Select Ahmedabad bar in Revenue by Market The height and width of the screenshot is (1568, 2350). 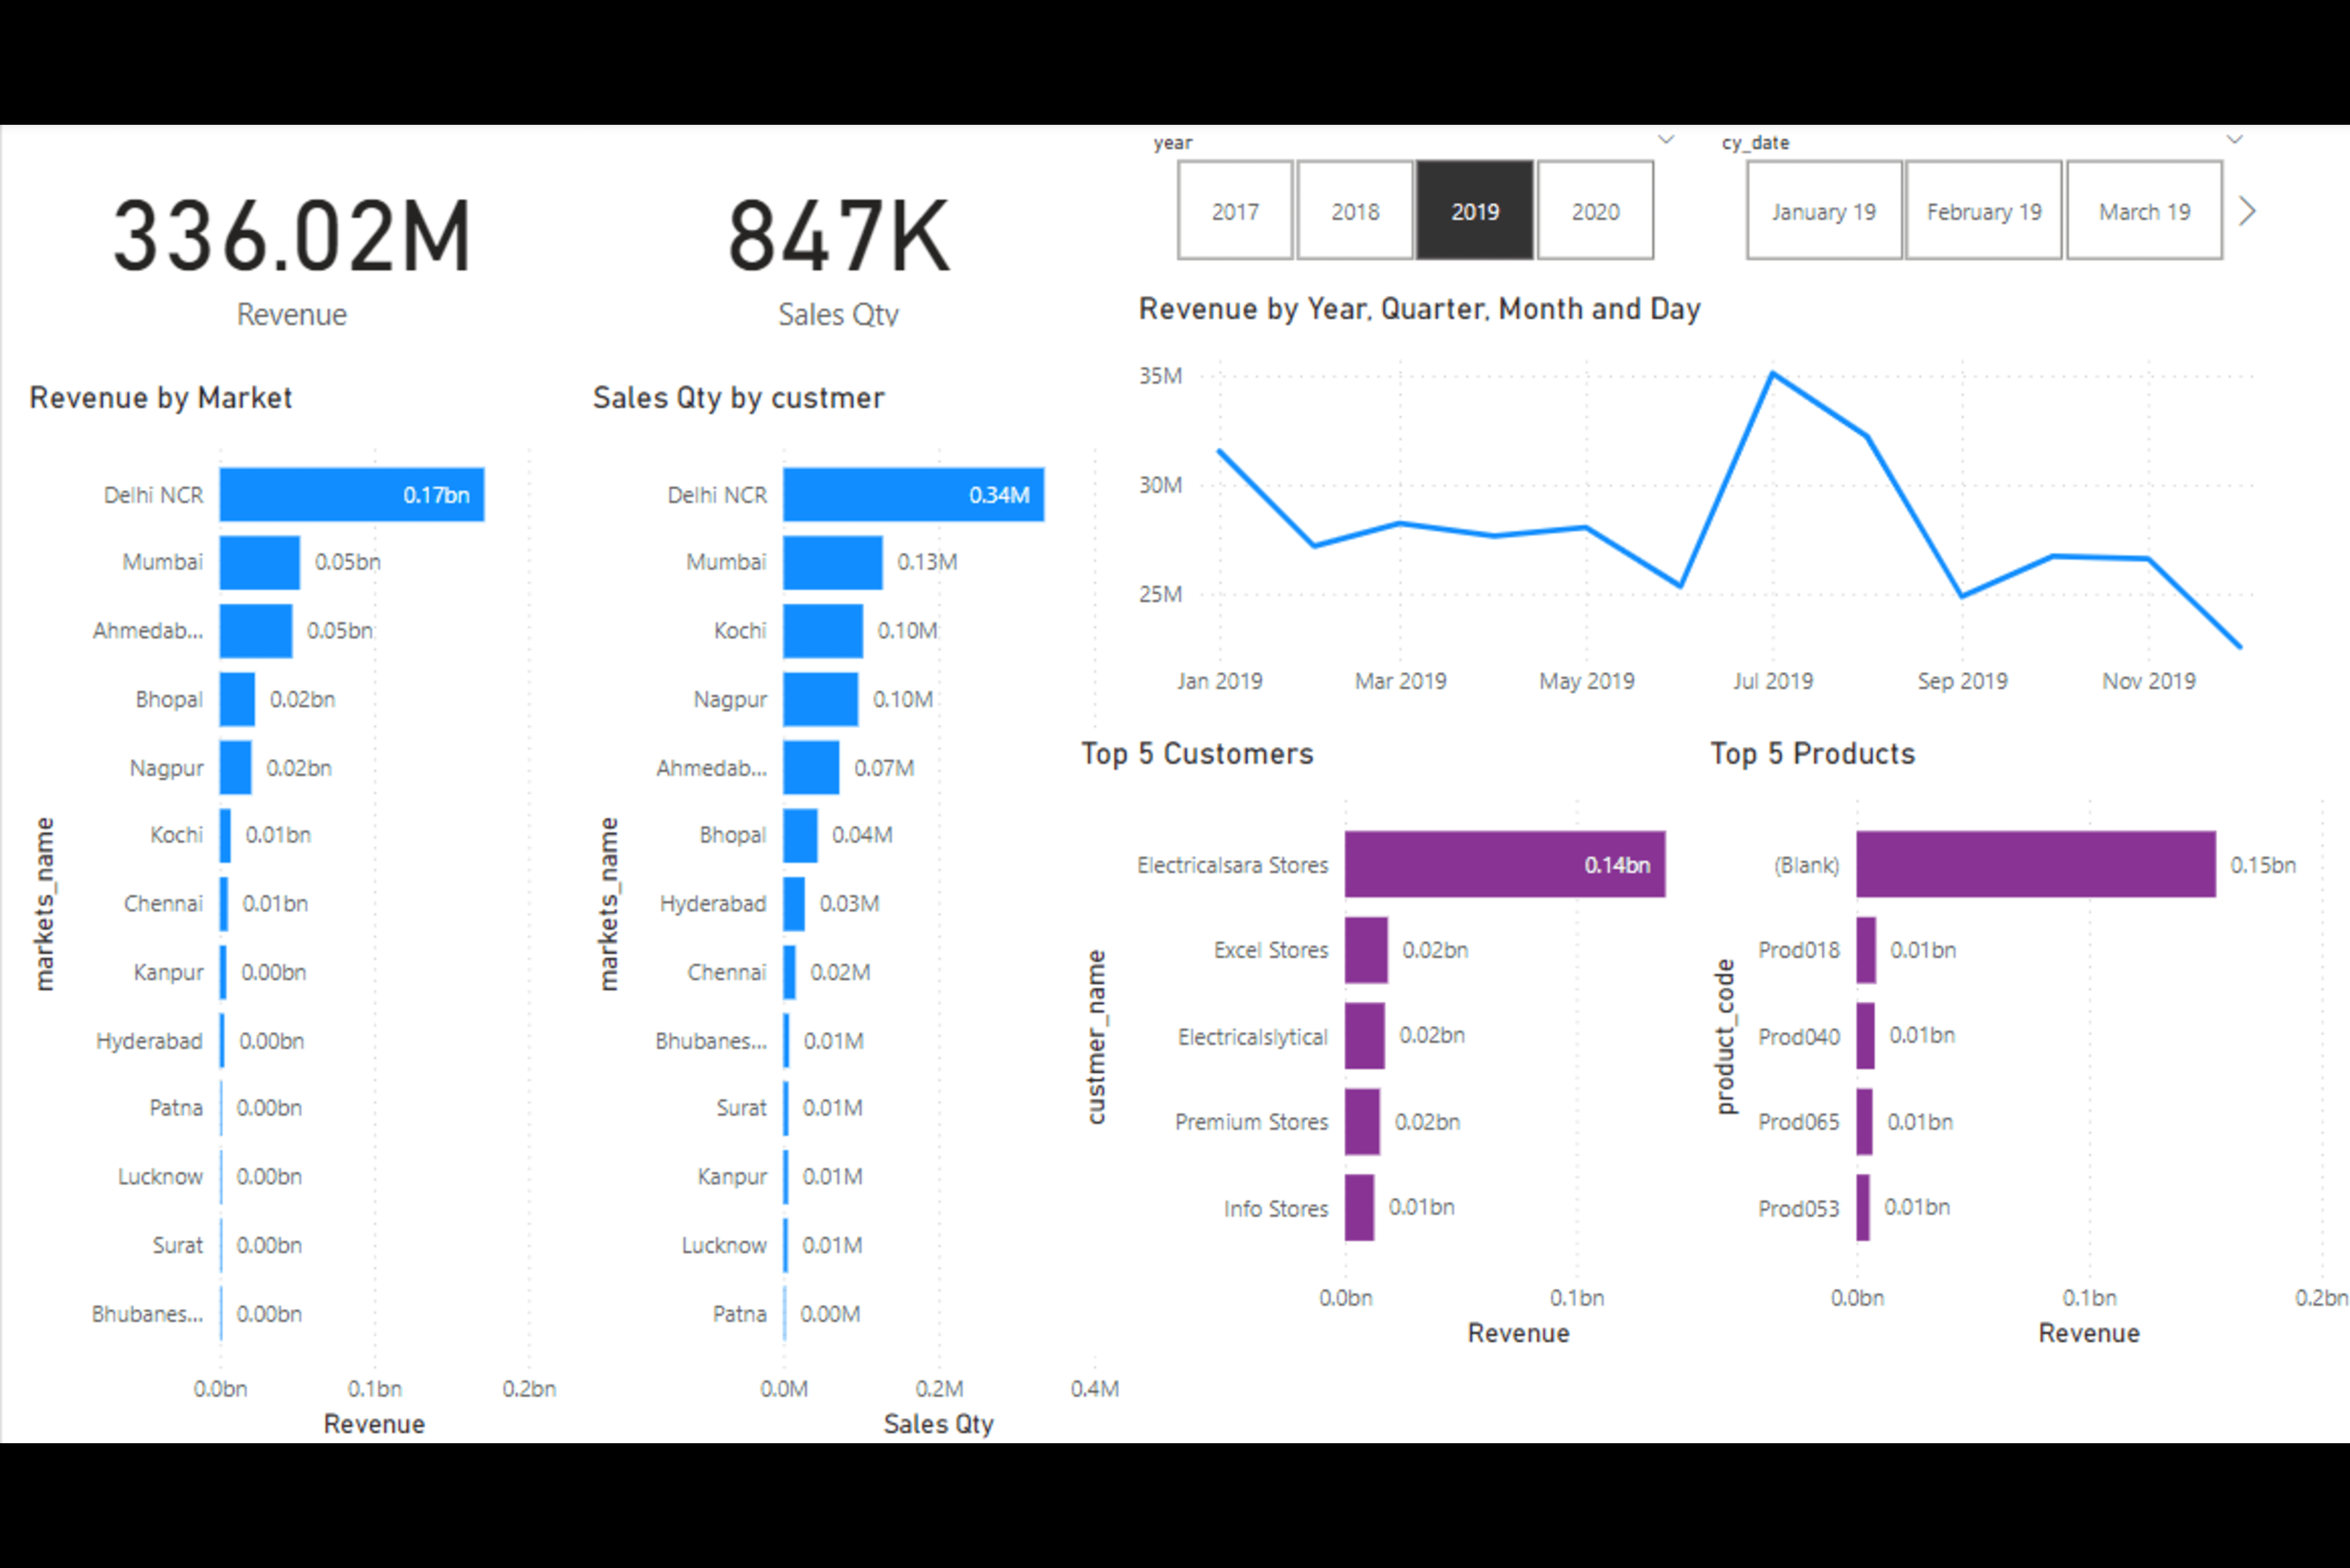tap(256, 631)
